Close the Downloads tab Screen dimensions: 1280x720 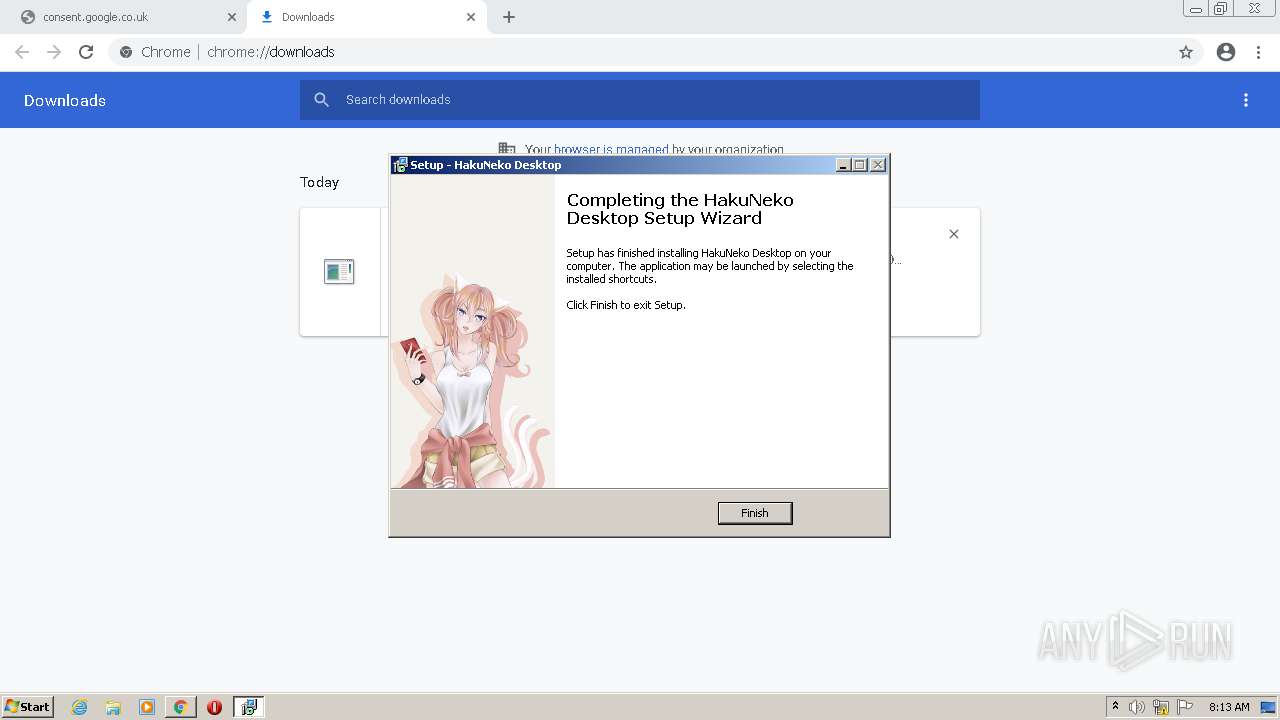coord(471,17)
